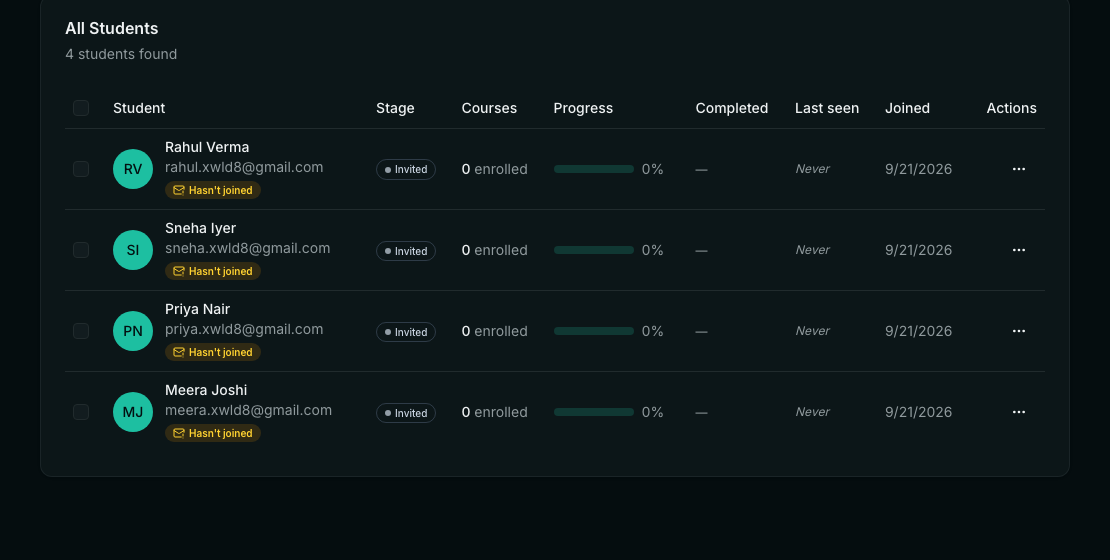Select Meera Joshi's row checkbox
Screen dimensions: 1110x560
[x=81, y=412]
